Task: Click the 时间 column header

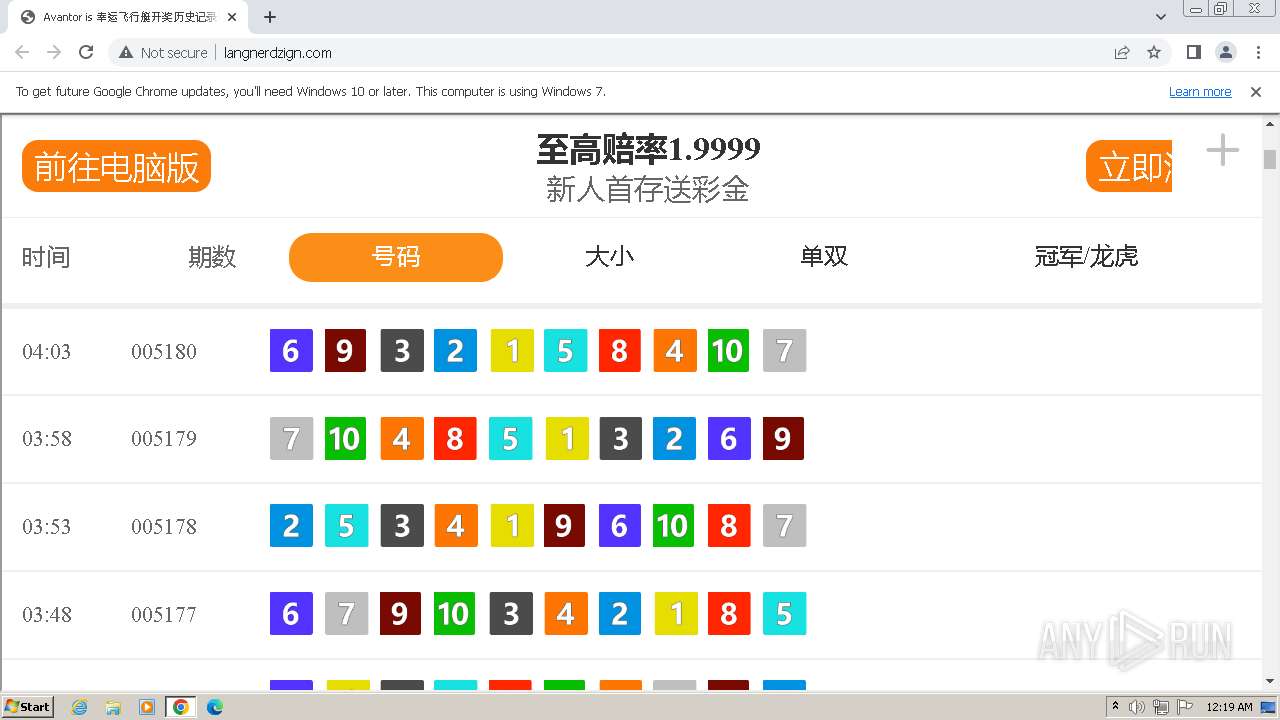Action: point(46,257)
